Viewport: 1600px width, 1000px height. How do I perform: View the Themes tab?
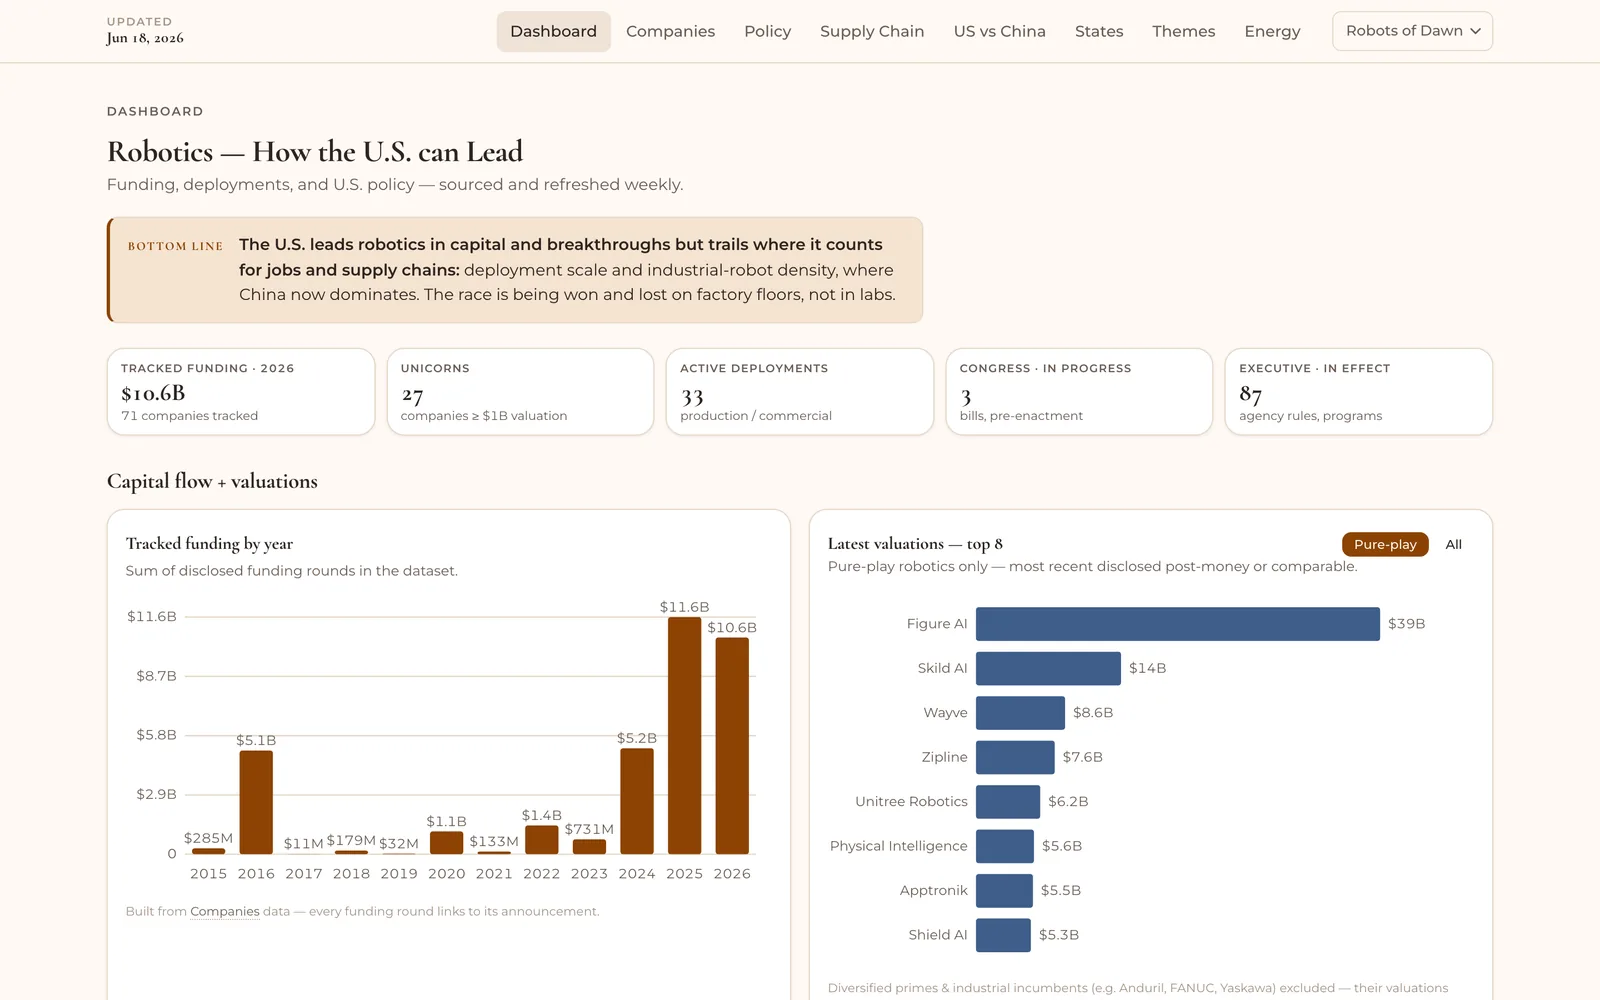pos(1183,31)
